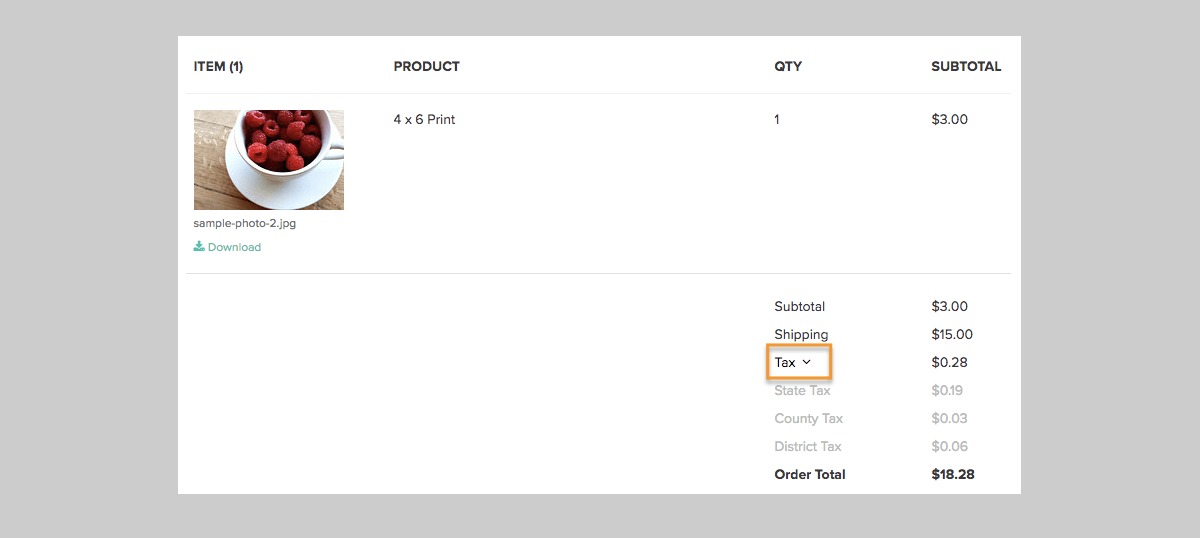1200x538 pixels.
Task: Click the $18.28 order total amount
Action: pos(953,474)
